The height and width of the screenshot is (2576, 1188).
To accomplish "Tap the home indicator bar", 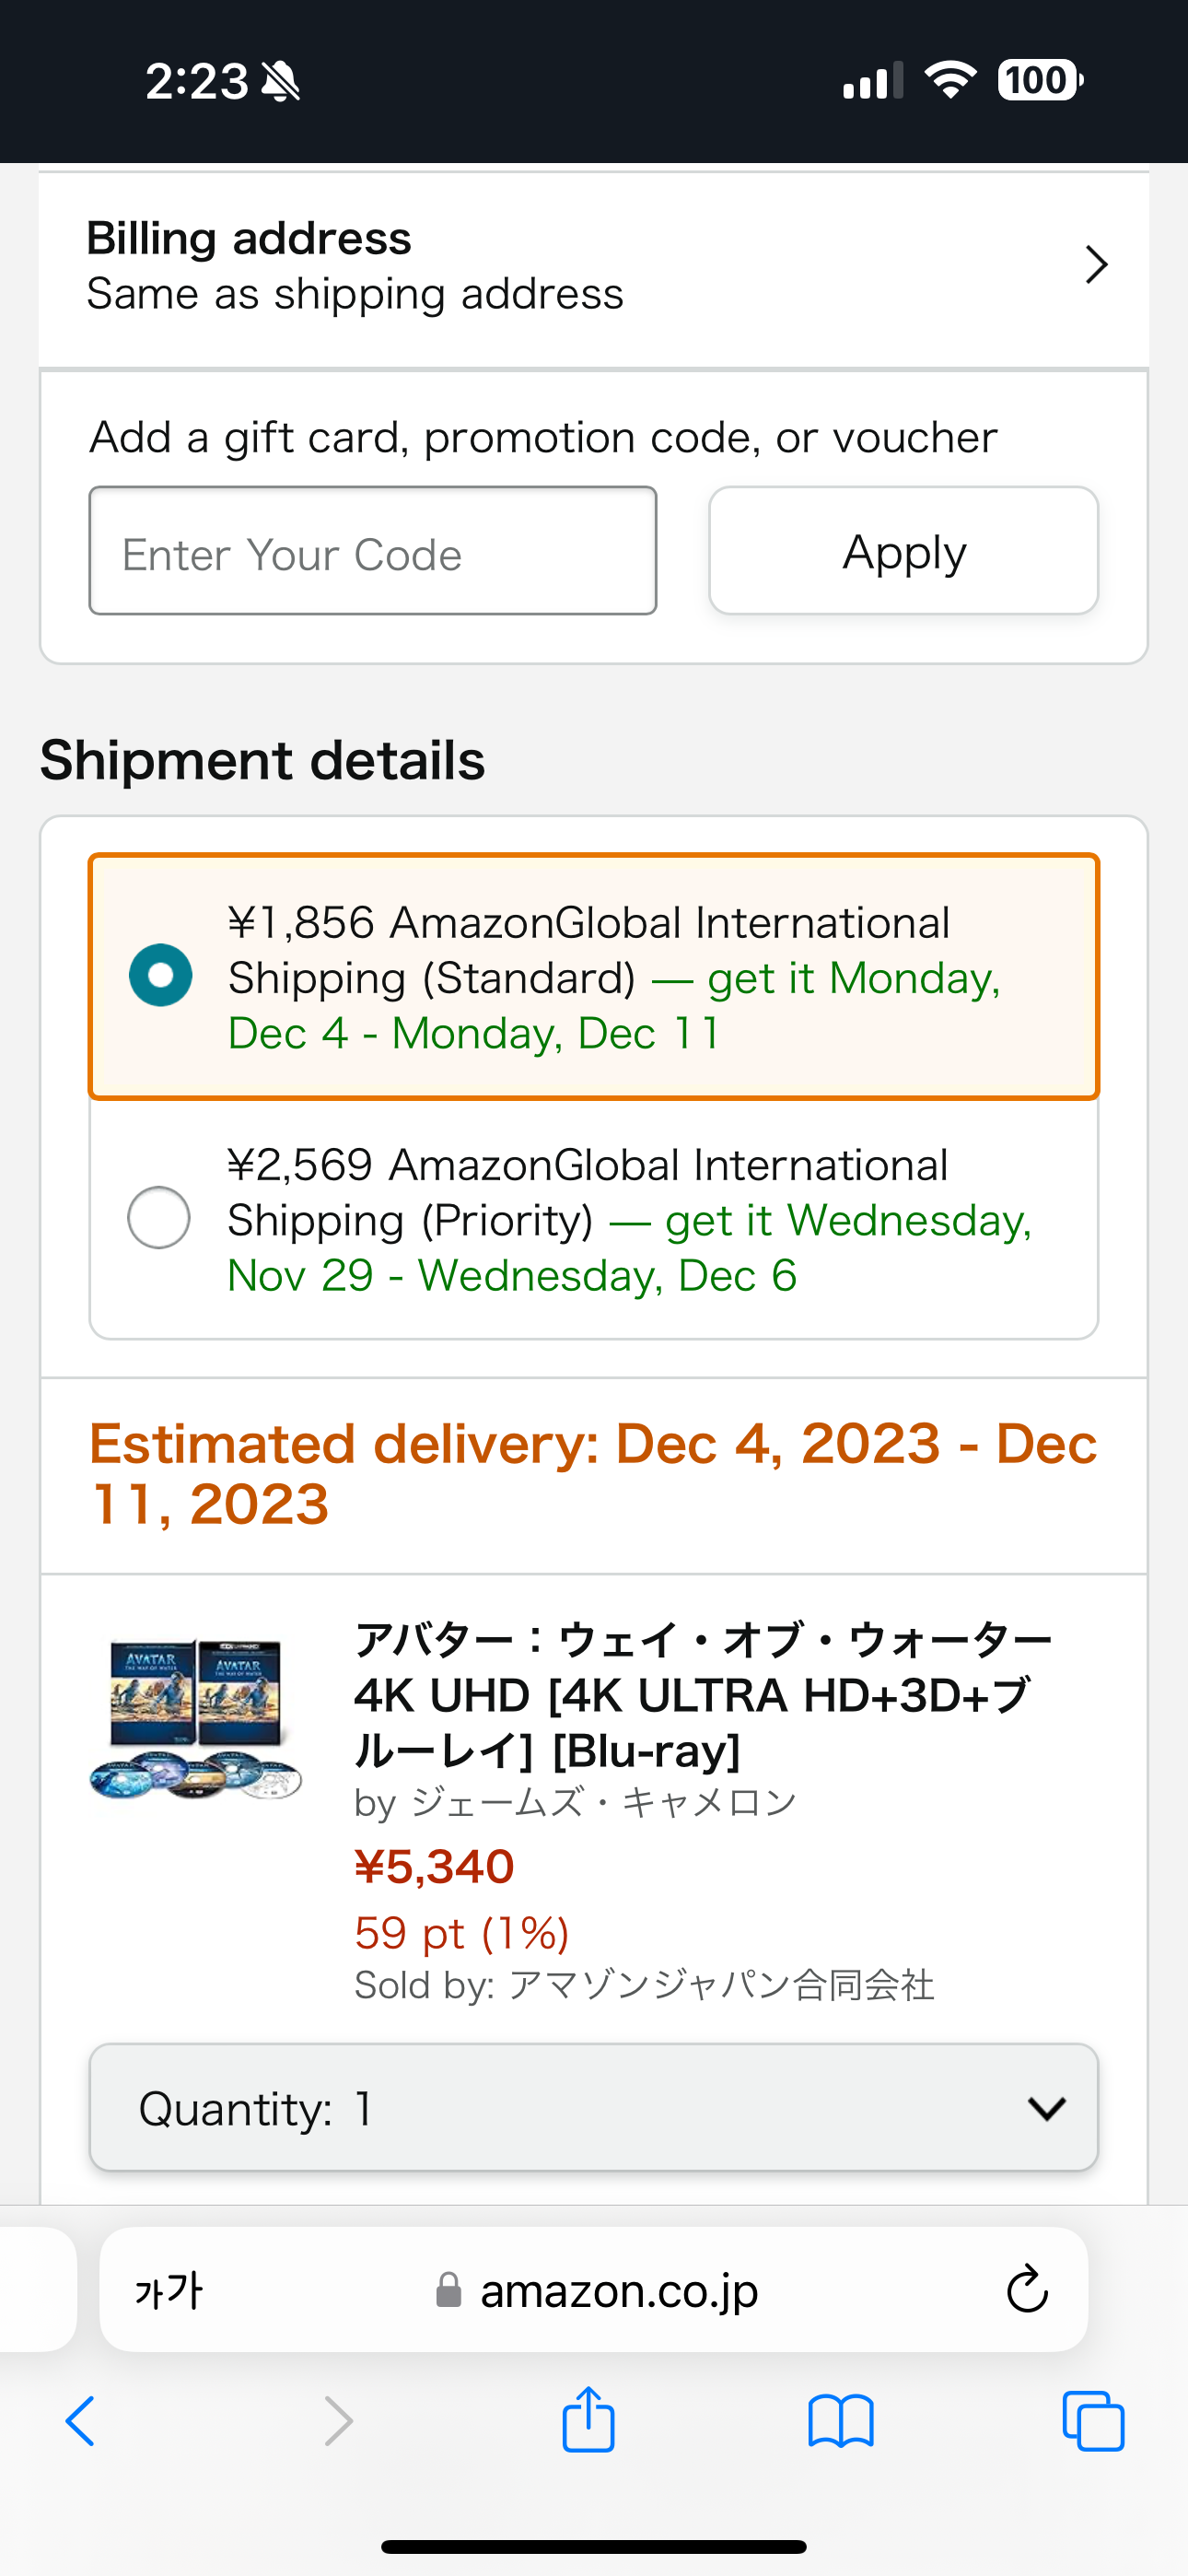I will pos(594,2547).
